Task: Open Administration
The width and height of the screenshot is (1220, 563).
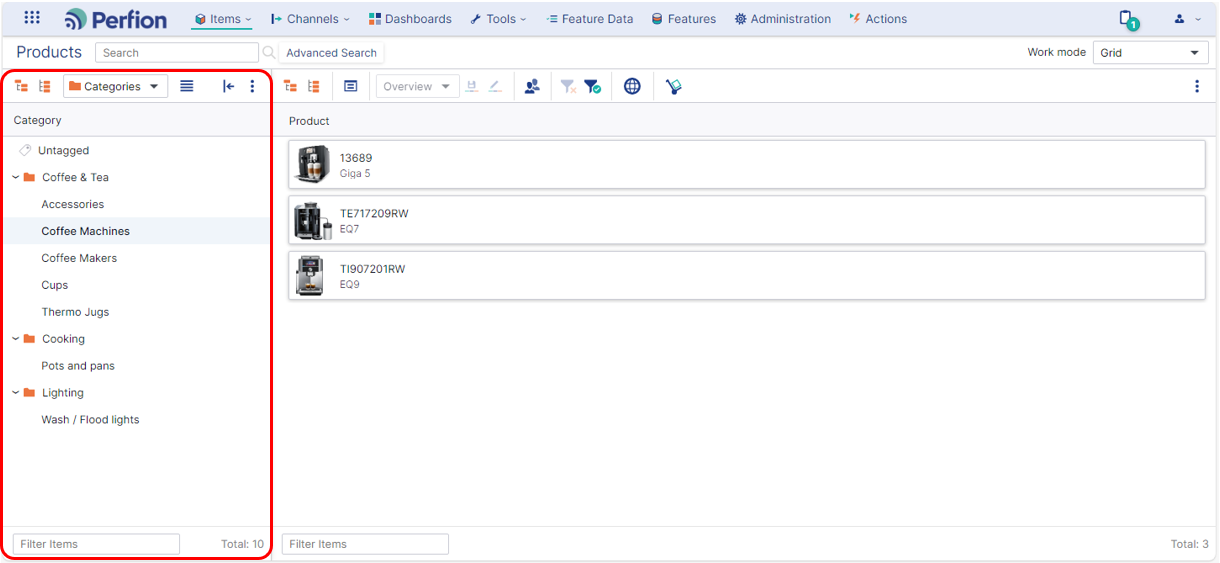Action: tap(783, 19)
